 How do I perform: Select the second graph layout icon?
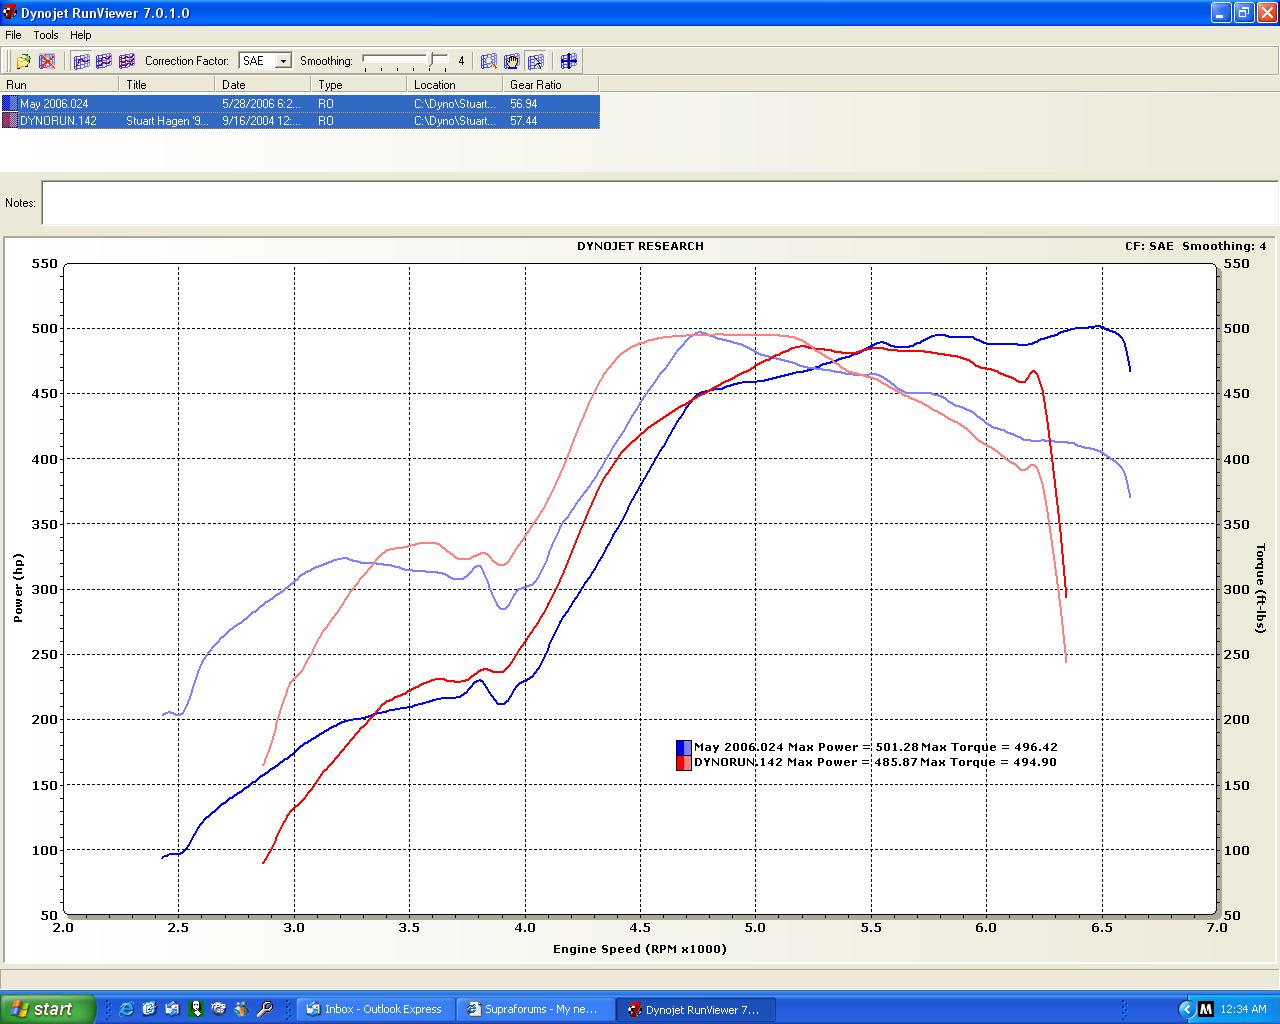coord(104,61)
